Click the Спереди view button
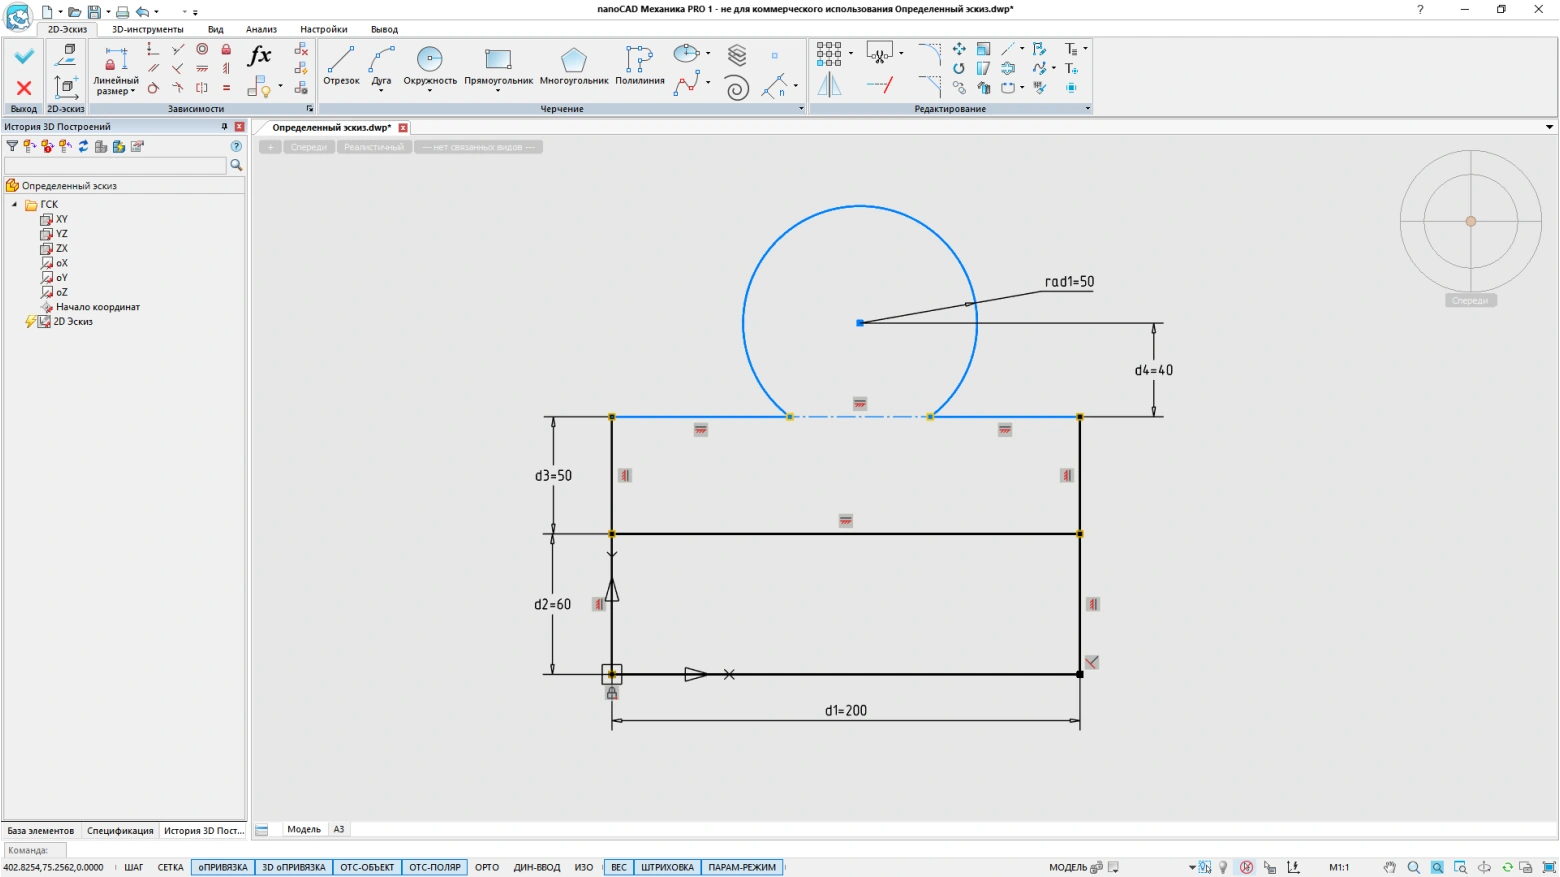The image size is (1560, 877). tap(308, 147)
